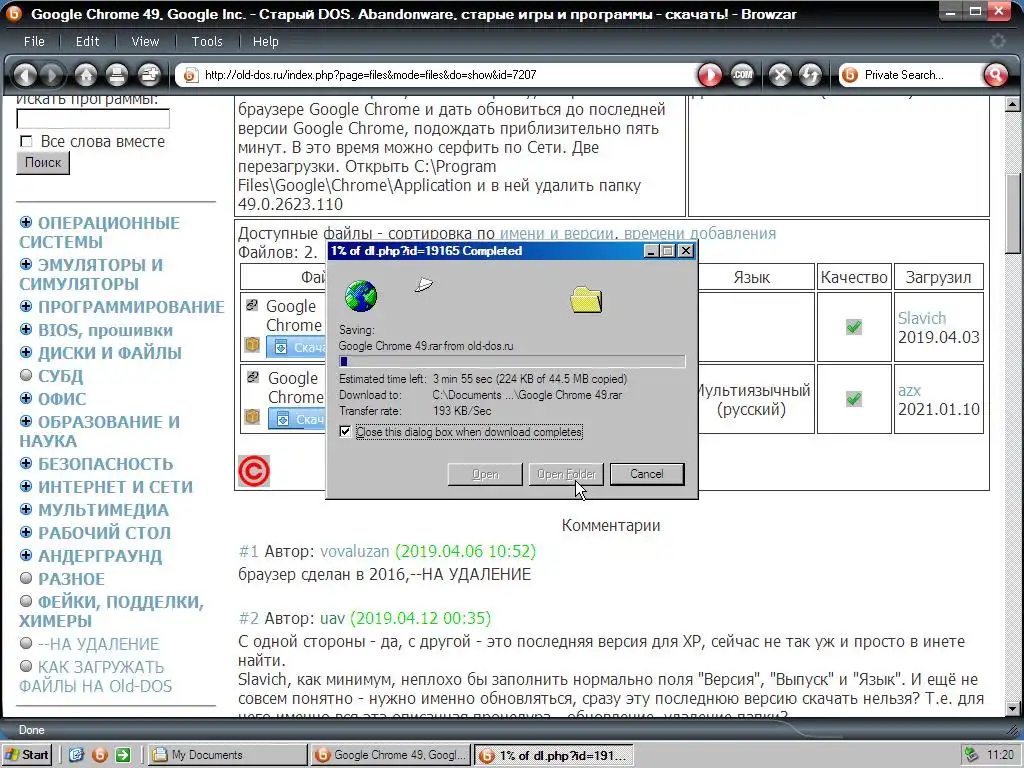Open the Tools menu
Image resolution: width=1024 pixels, height=768 pixels.
(x=207, y=41)
